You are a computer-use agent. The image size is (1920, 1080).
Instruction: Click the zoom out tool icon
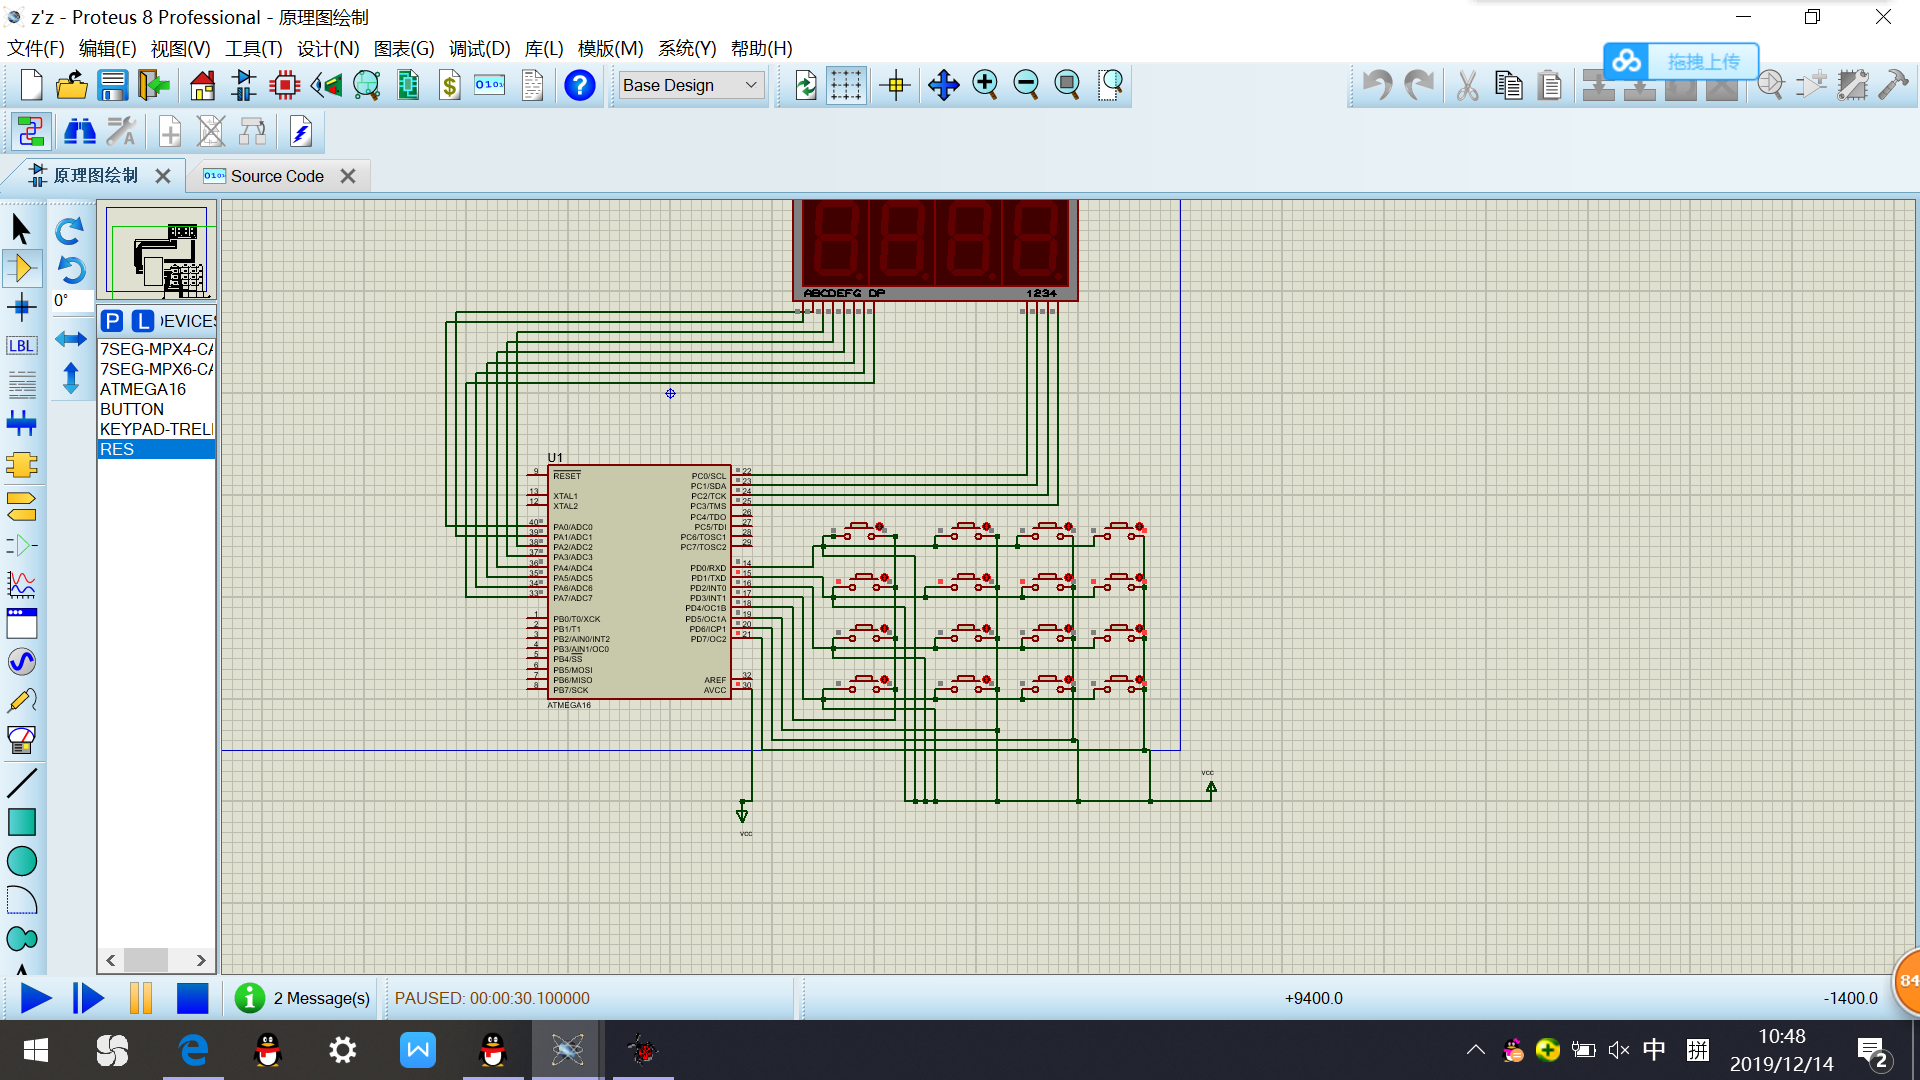(1026, 84)
